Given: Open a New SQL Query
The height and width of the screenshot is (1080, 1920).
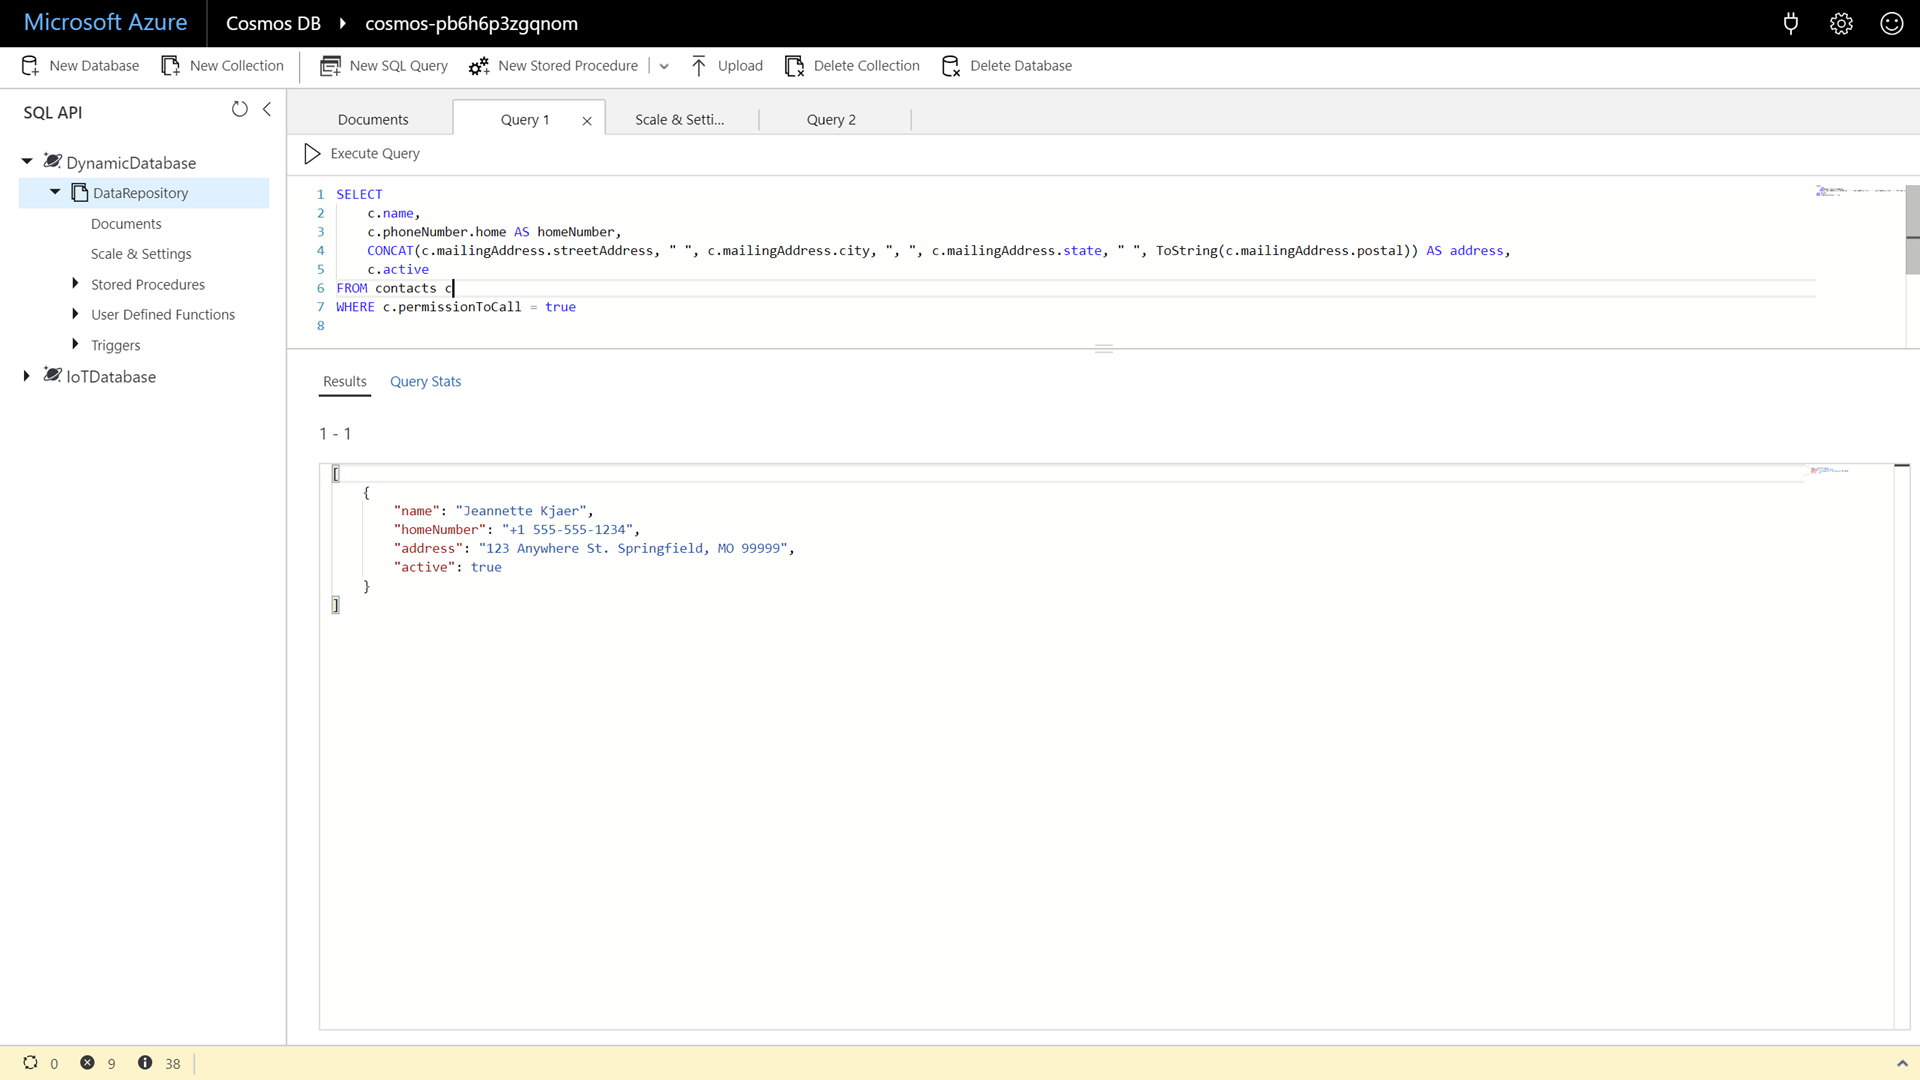Looking at the screenshot, I should pyautogui.click(x=384, y=66).
